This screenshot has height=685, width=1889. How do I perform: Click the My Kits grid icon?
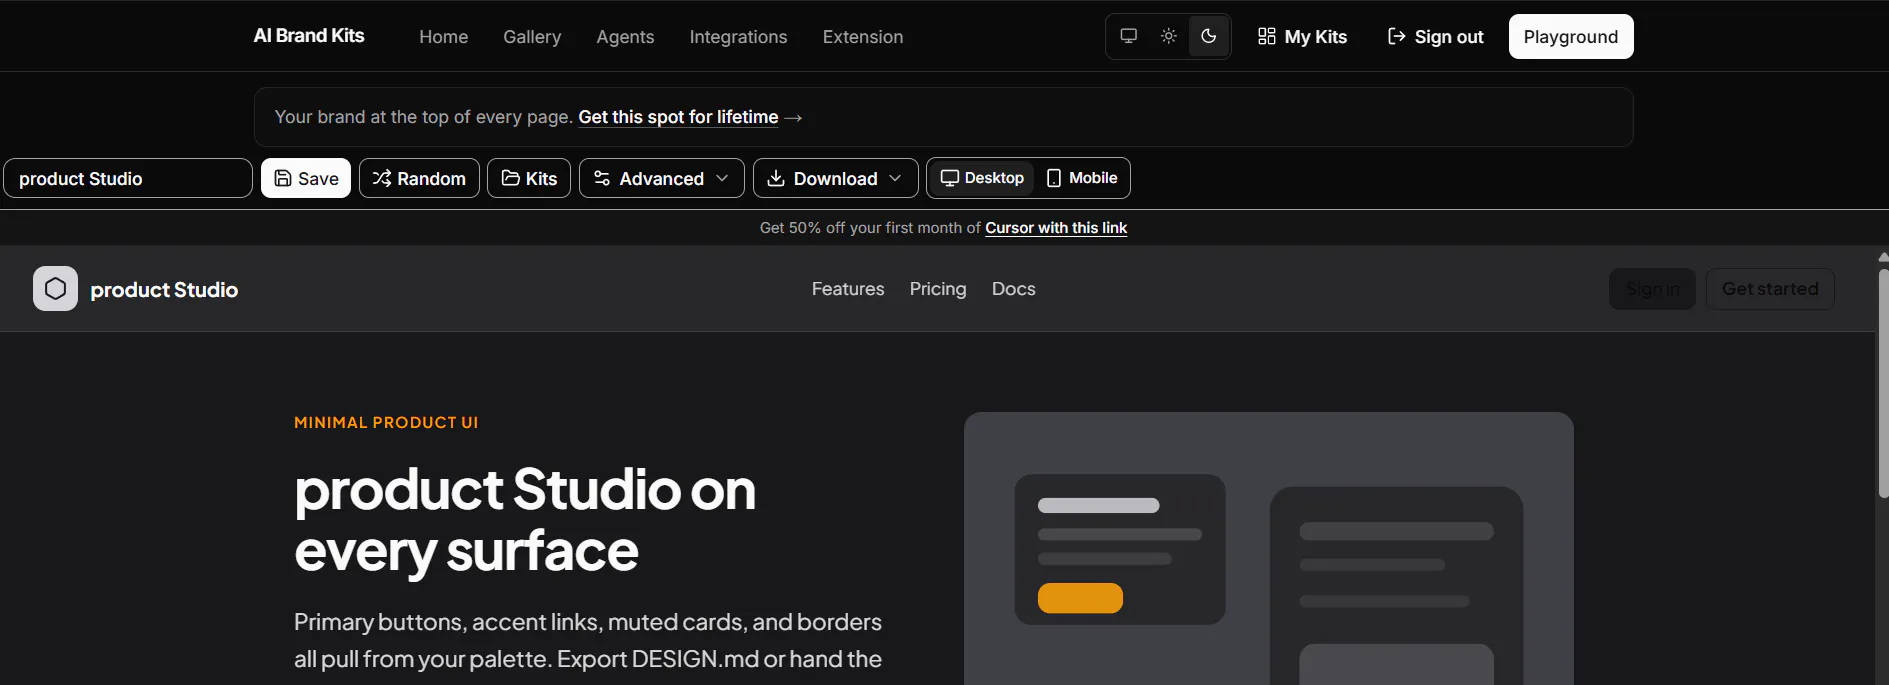click(x=1266, y=36)
